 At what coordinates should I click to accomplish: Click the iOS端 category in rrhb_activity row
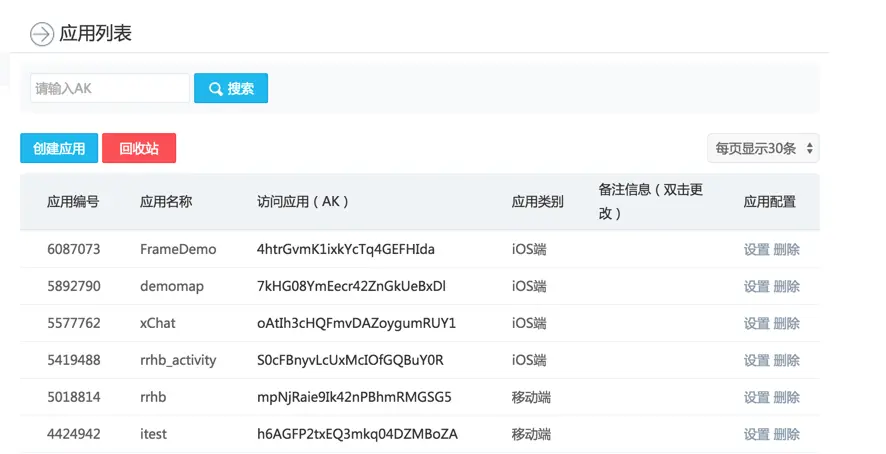click(529, 360)
